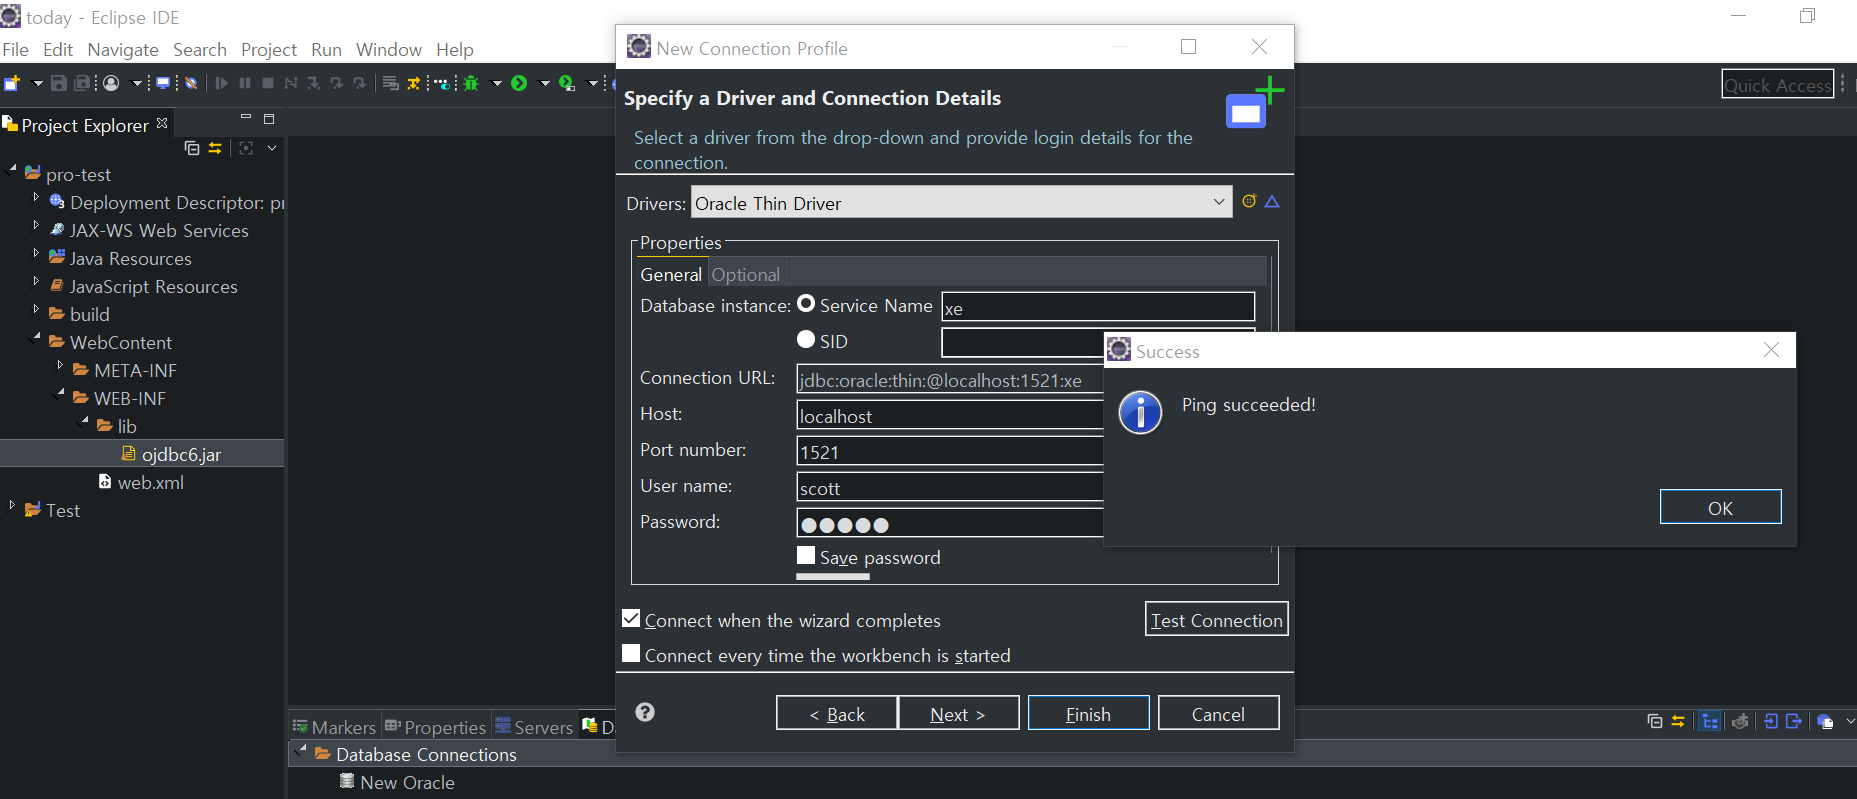Viewport: 1857px width, 799px height.
Task: Click the Data Source Explorer link icon
Action: coord(1678,721)
